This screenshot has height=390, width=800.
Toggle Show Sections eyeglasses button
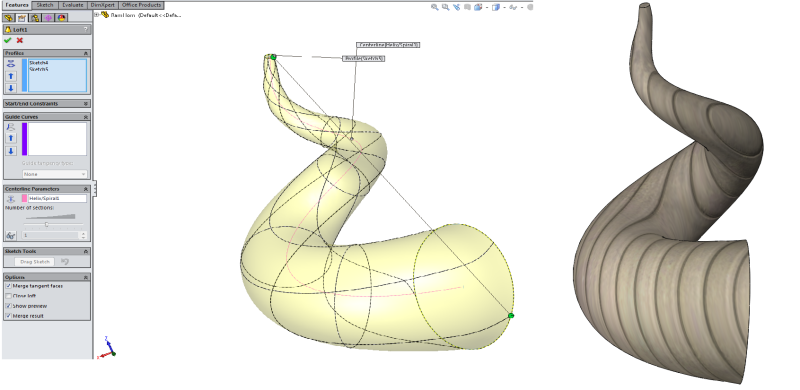point(10,235)
